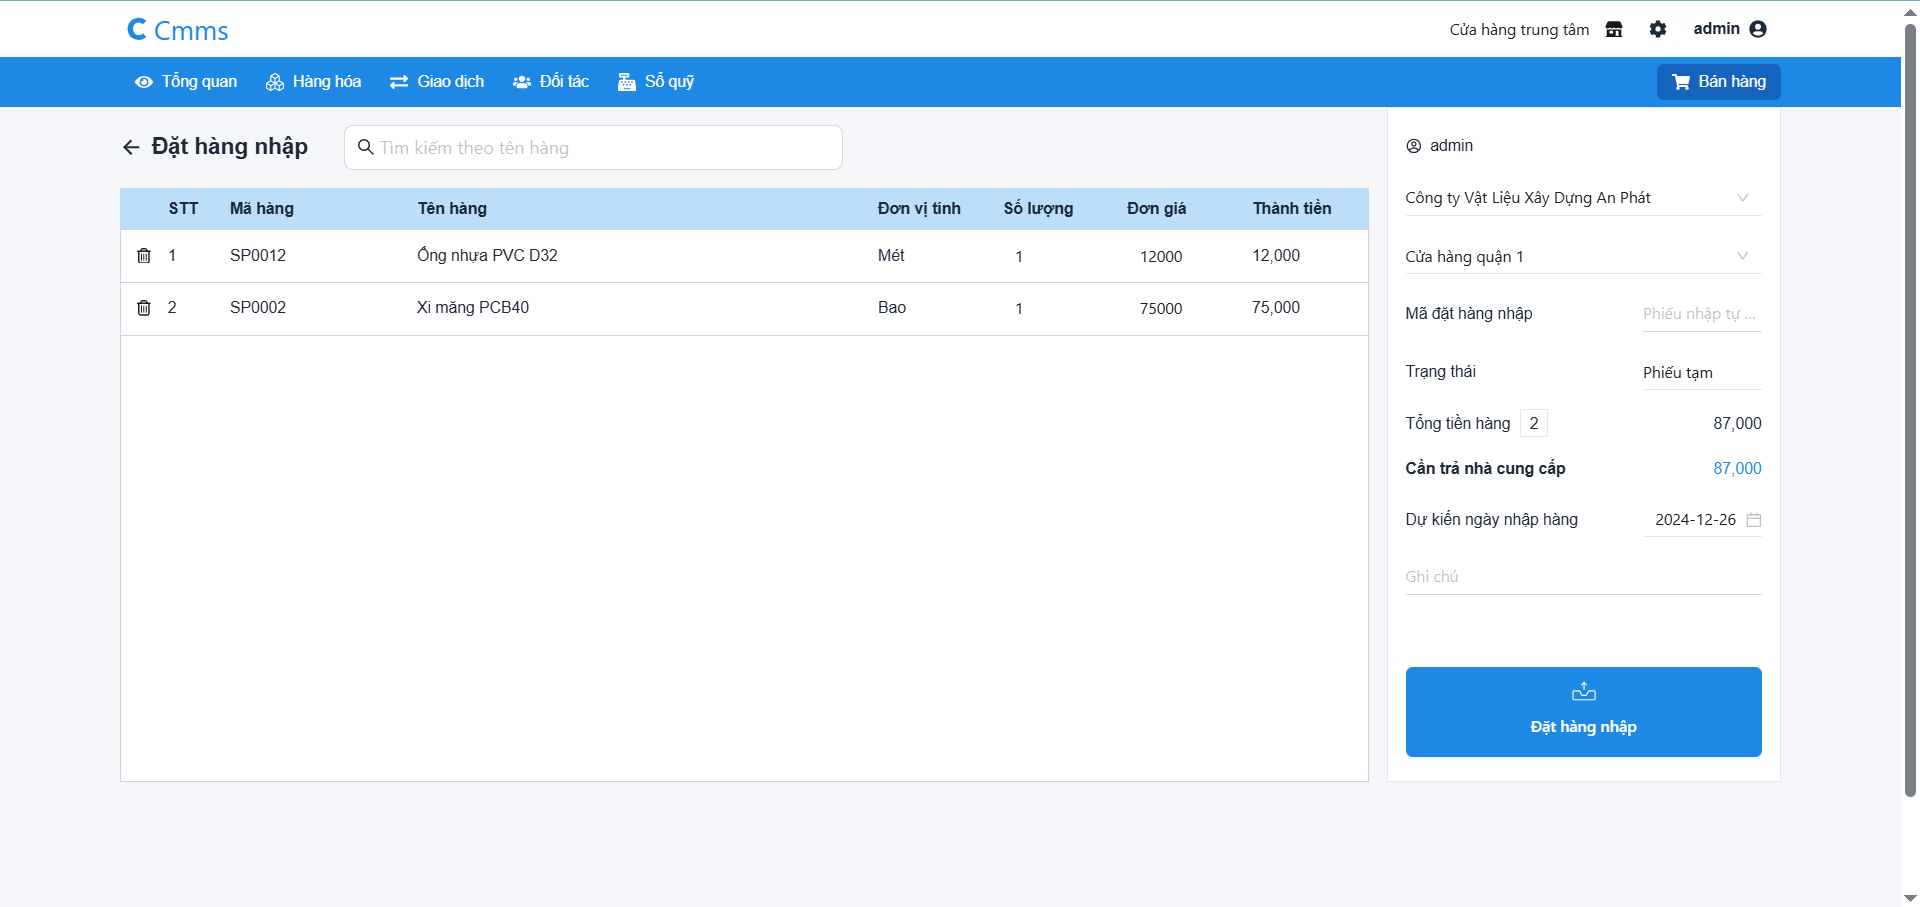Edit quantity of Xi măng PCB40
This screenshot has width=1920, height=907.
(x=1019, y=309)
